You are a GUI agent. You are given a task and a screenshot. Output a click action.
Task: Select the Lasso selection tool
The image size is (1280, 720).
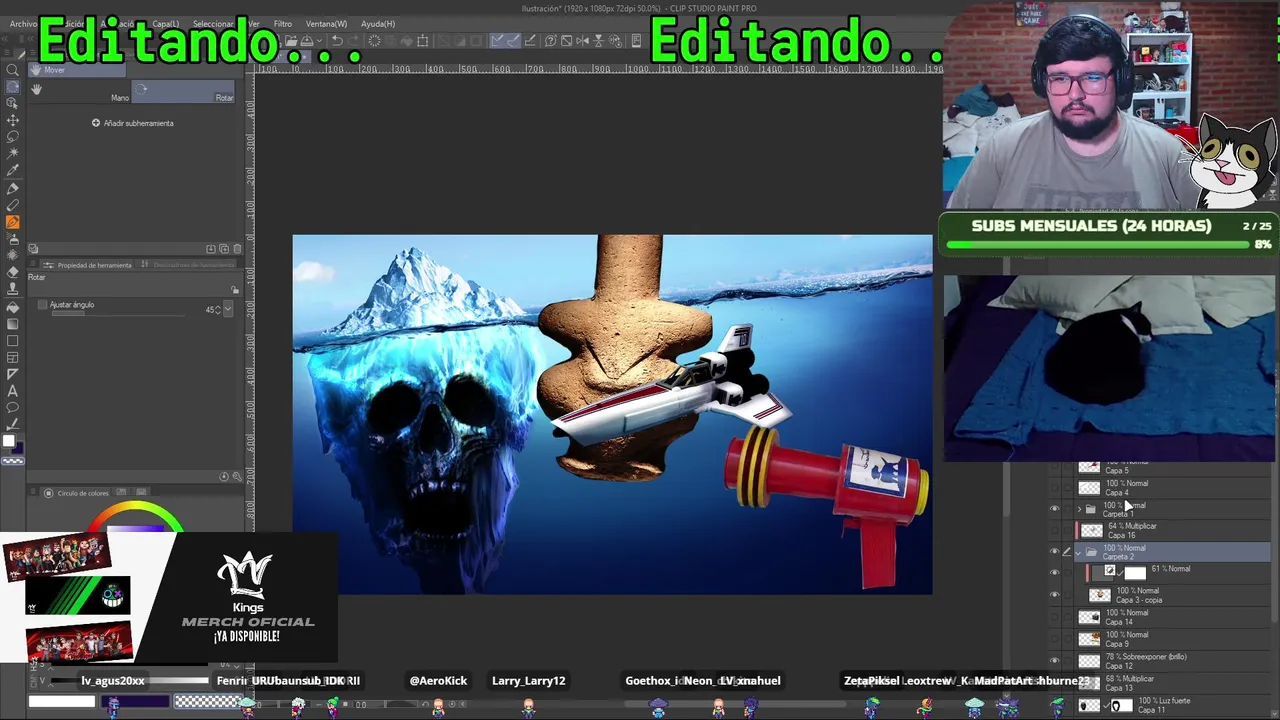tap(13, 137)
